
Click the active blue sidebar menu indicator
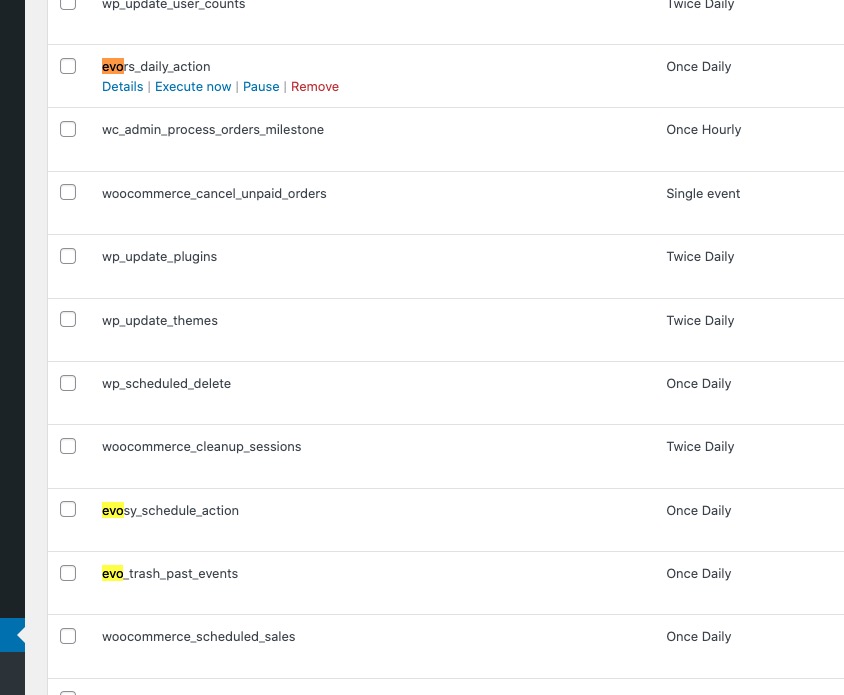tap(12, 635)
